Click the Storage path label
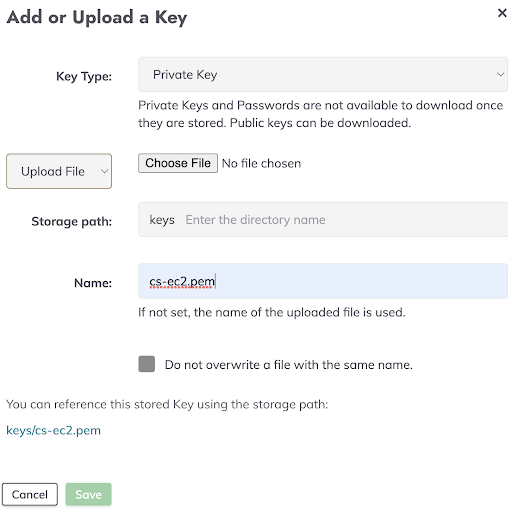This screenshot has width=512, height=512. [72, 221]
